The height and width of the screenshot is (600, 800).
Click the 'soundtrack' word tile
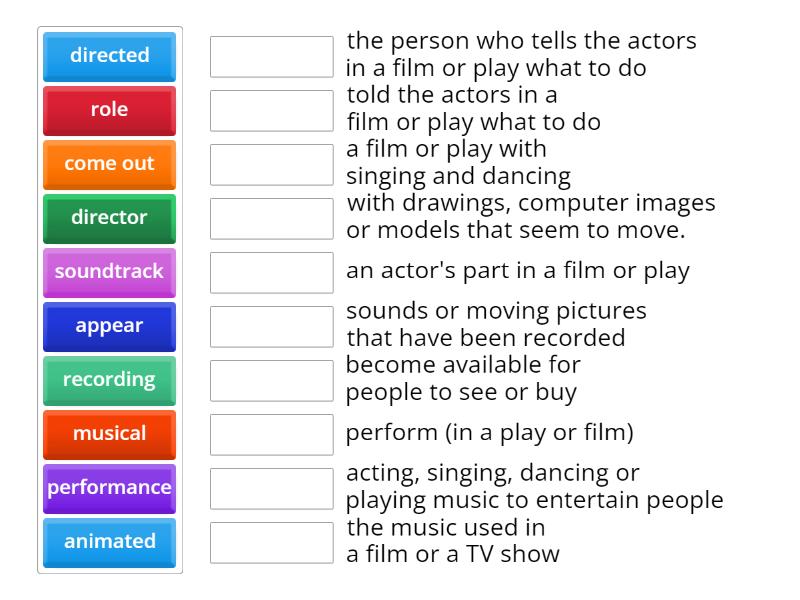pos(109,272)
